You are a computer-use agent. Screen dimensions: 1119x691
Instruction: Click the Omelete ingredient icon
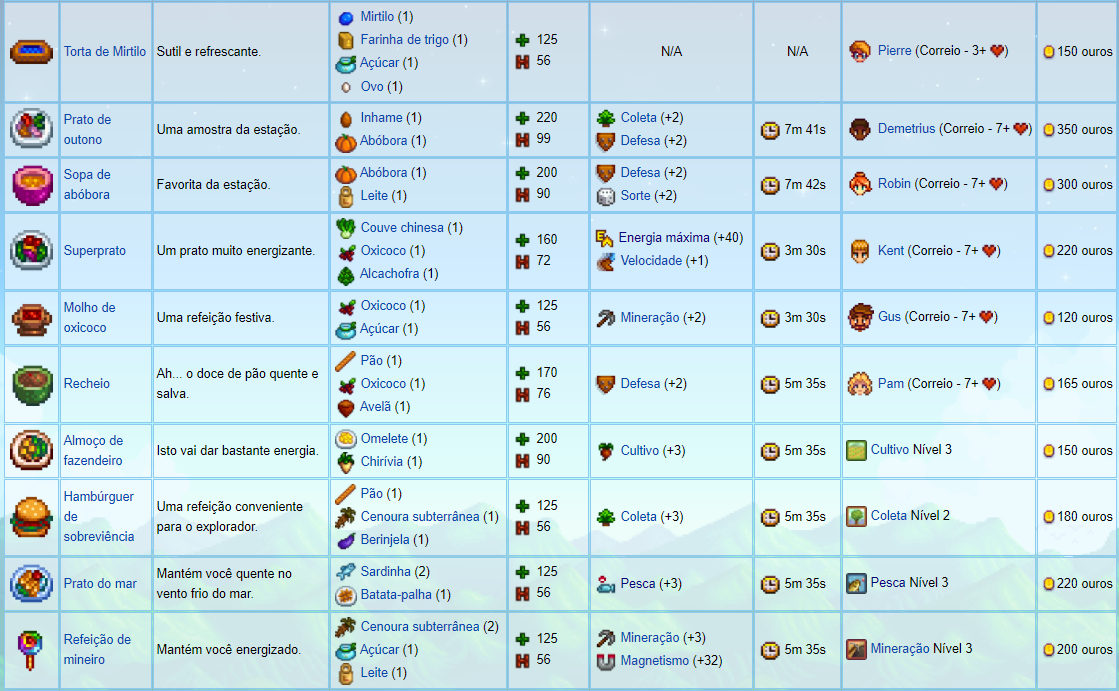345,438
